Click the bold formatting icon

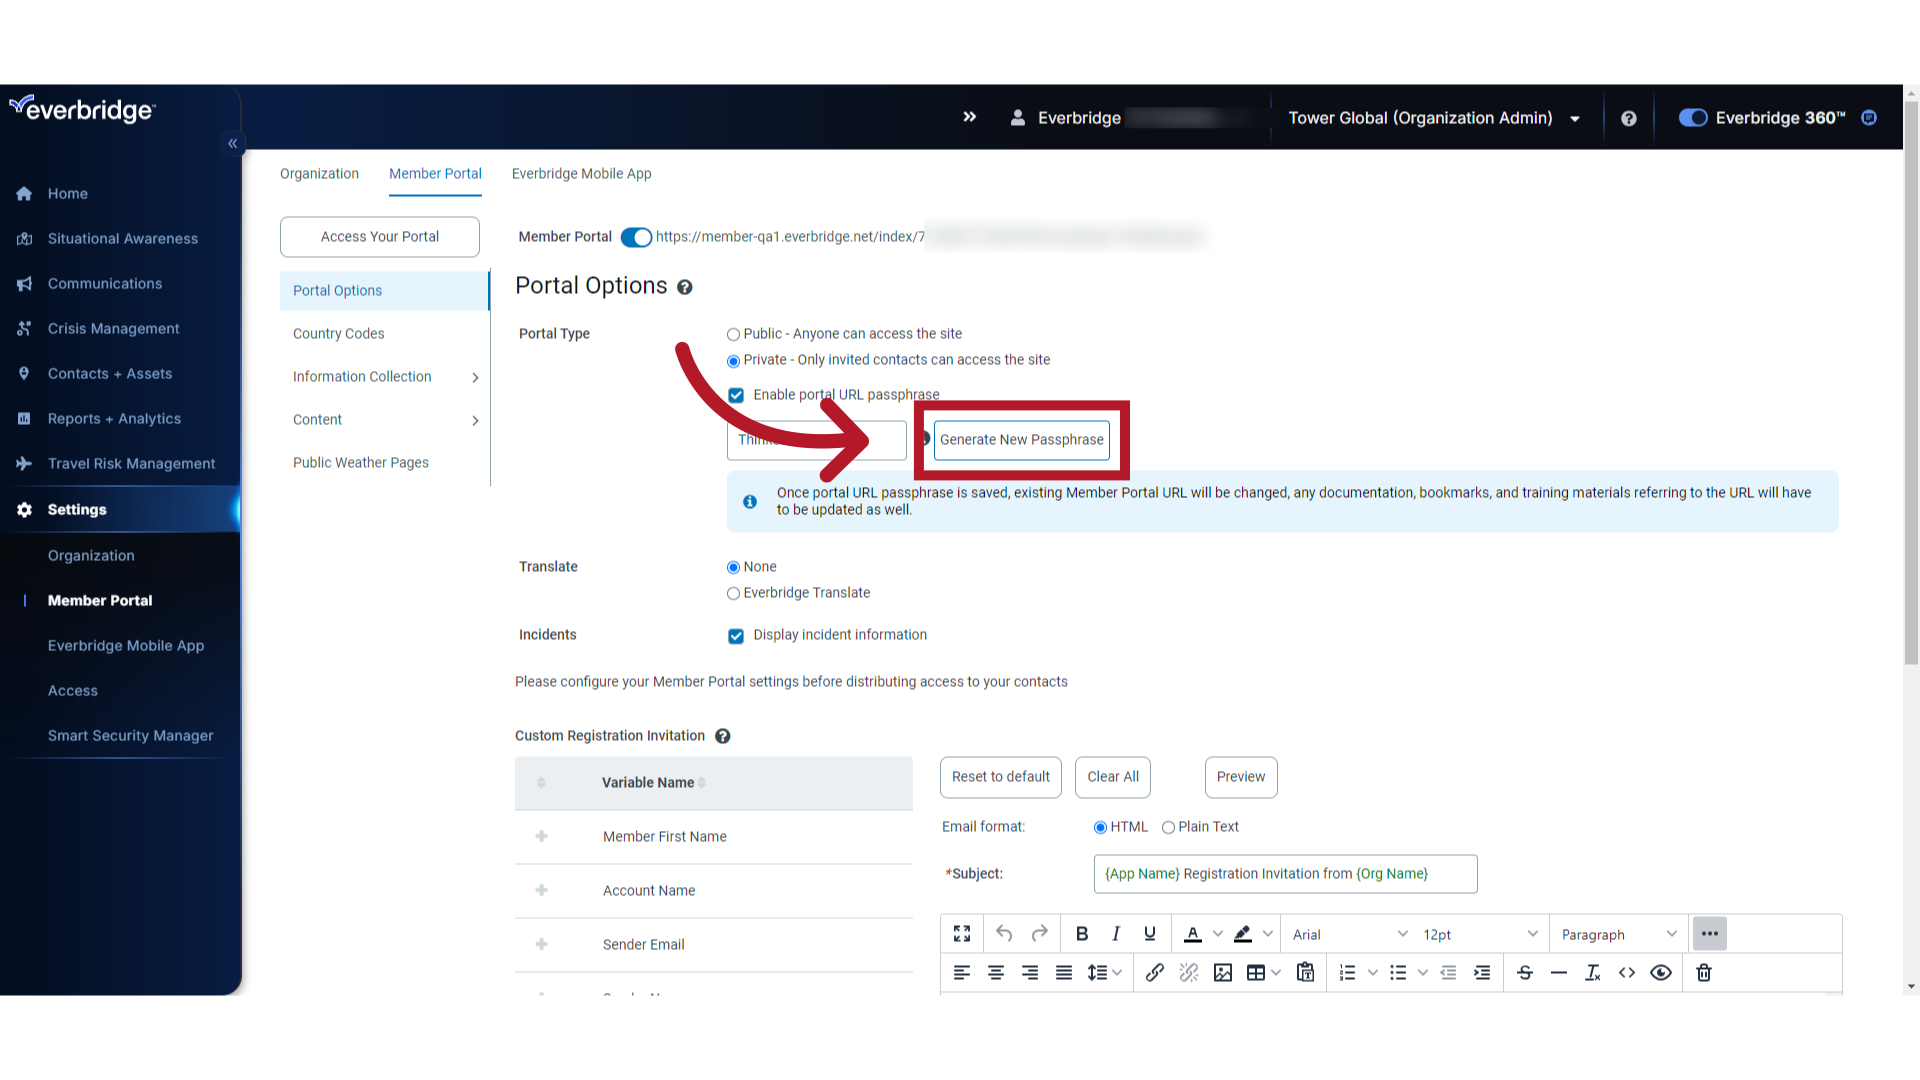point(1081,934)
